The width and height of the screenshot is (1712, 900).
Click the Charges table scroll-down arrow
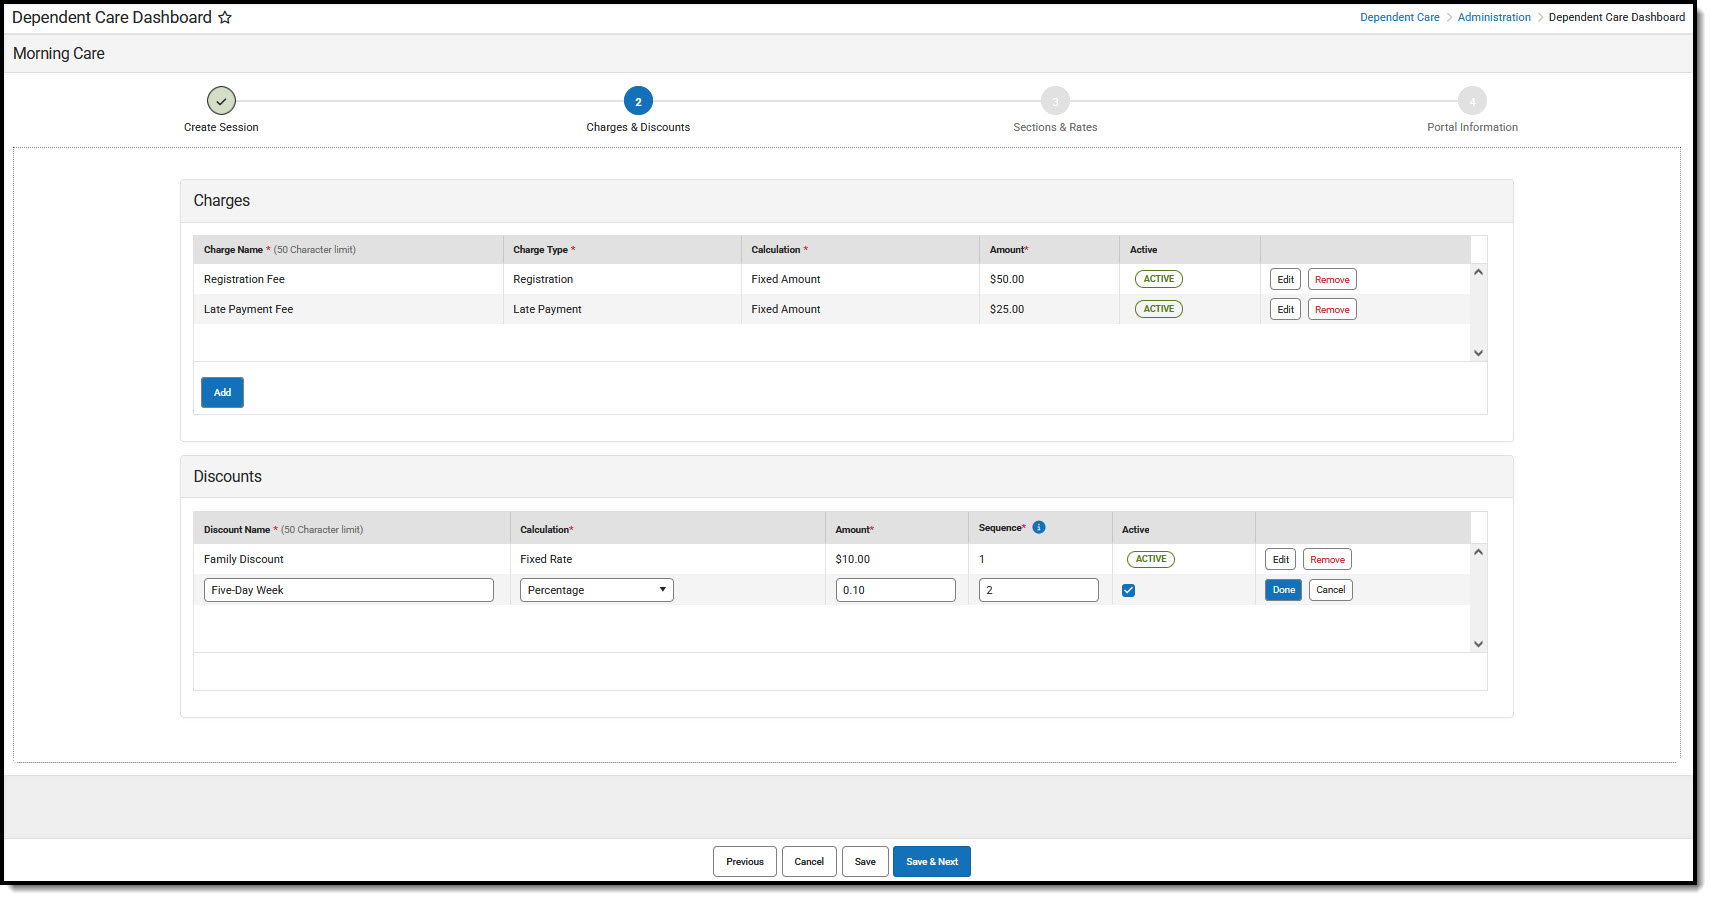pyautogui.click(x=1478, y=353)
